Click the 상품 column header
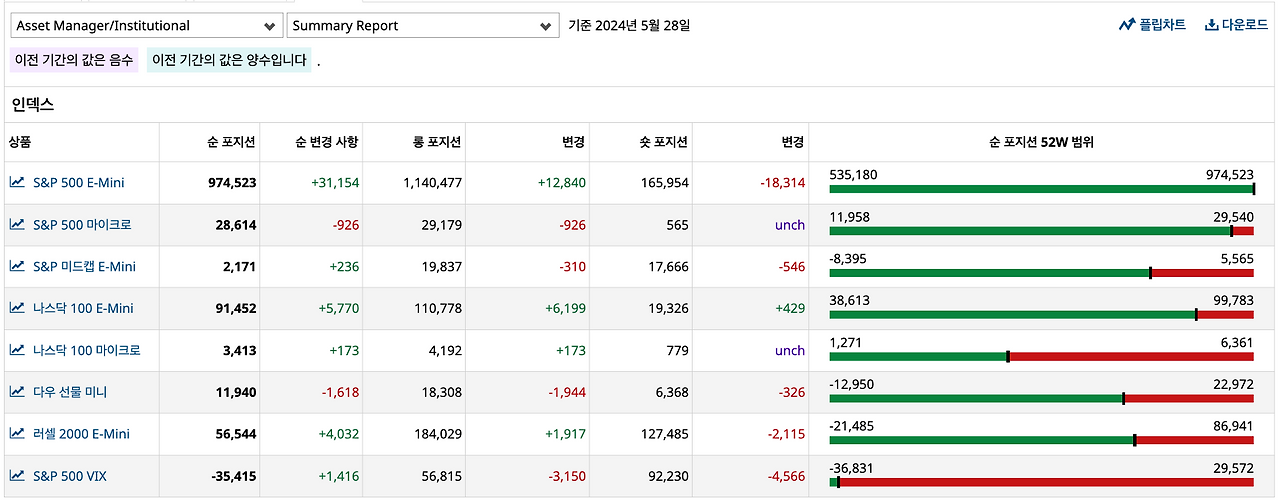The width and height of the screenshot is (1280, 502). [20, 142]
